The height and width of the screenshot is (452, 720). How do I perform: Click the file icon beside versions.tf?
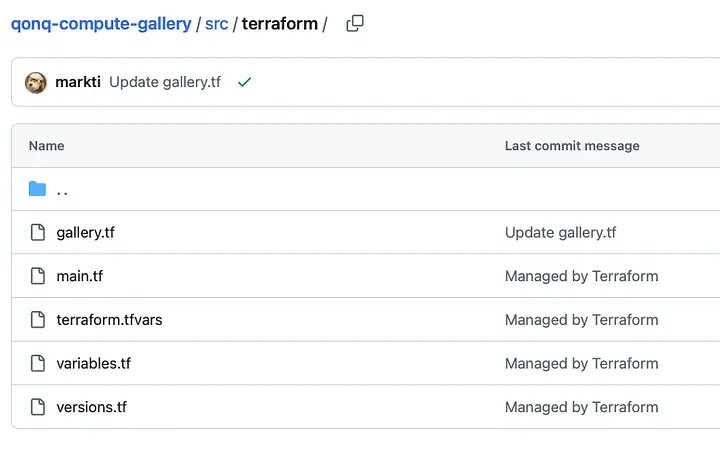click(x=38, y=407)
